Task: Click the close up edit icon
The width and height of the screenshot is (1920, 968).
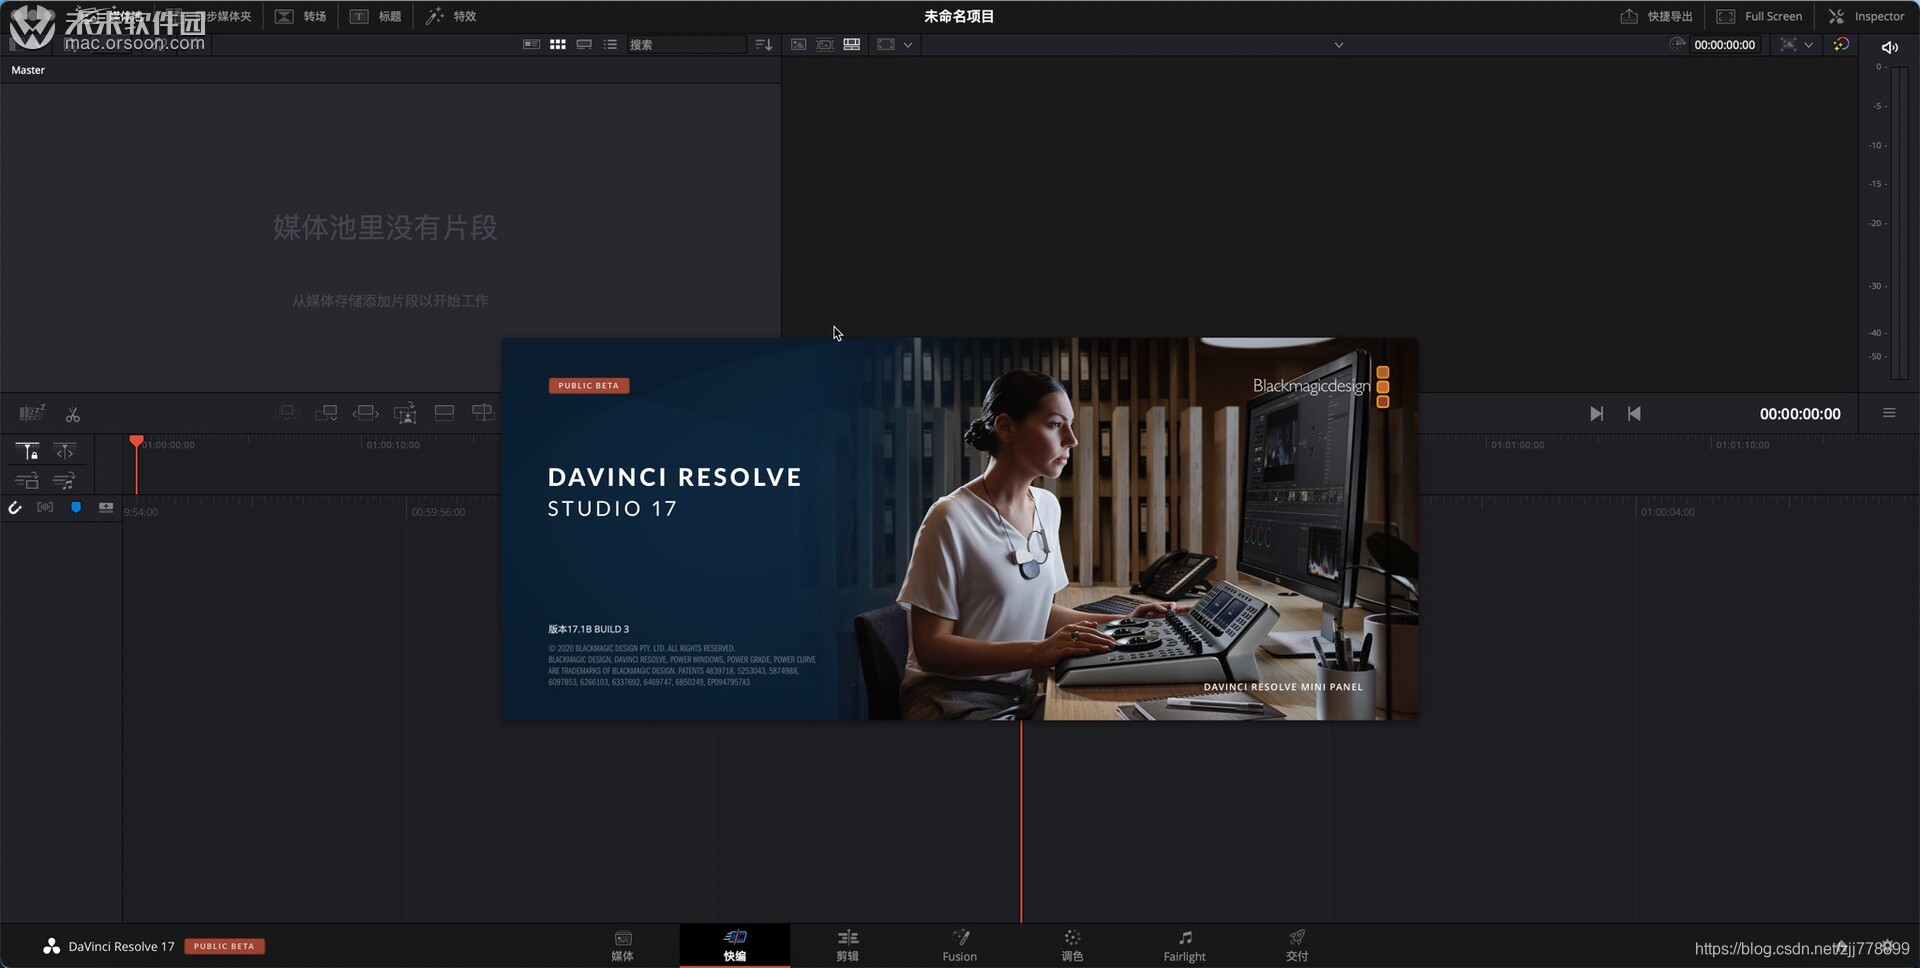Action: coord(405,413)
